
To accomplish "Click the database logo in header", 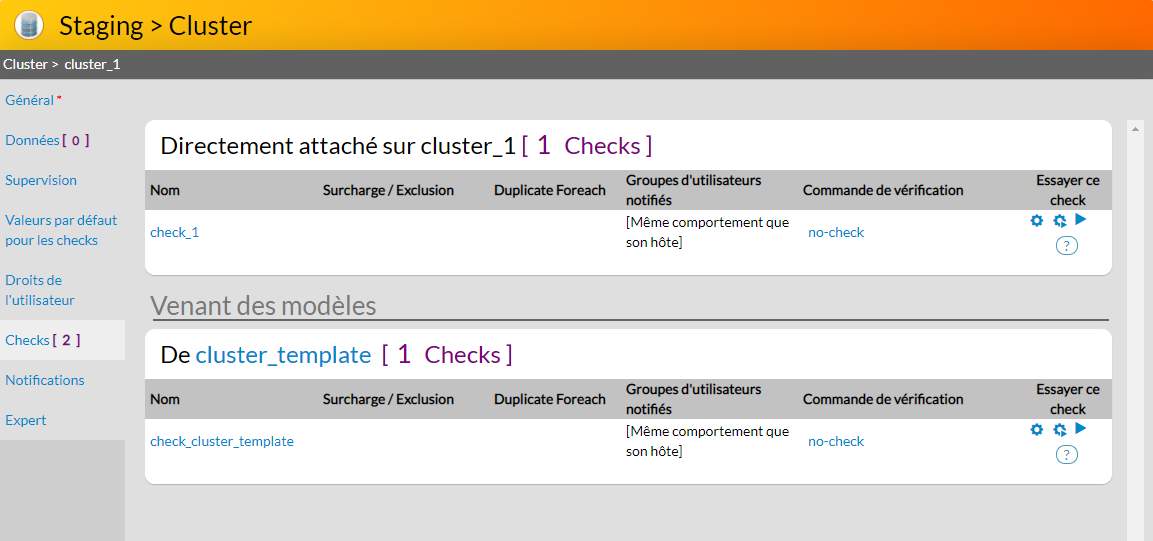I will pyautogui.click(x=29, y=25).
